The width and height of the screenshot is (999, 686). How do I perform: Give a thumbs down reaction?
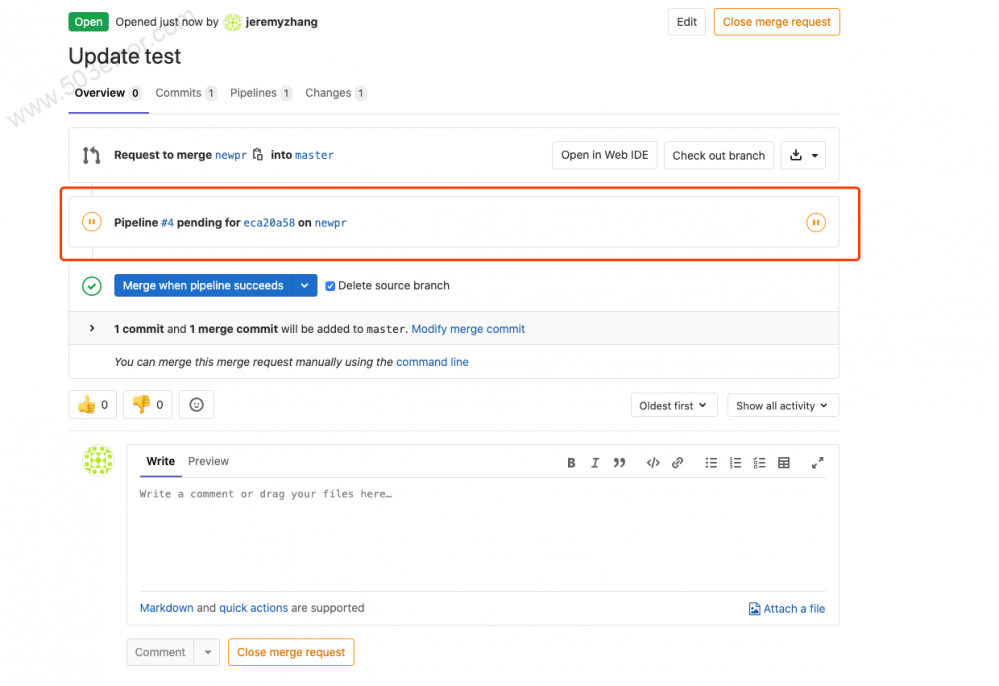click(147, 404)
